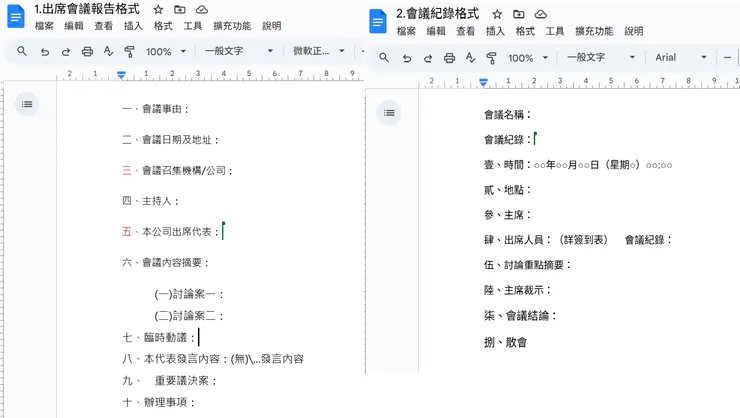Image resolution: width=740 pixels, height=418 pixels.
Task: Open 查看 menu in left document
Action: (104, 26)
